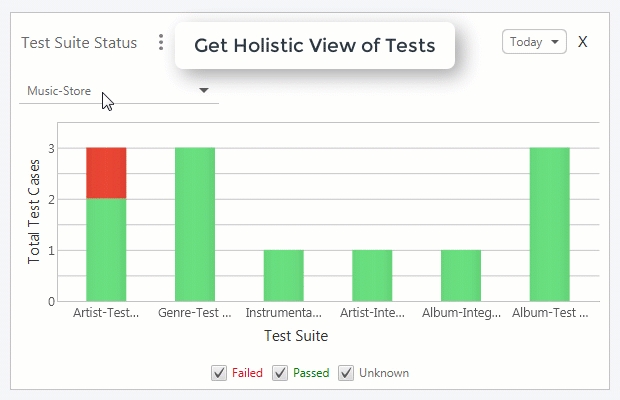The width and height of the screenshot is (620, 400).
Task: Click the Test Suite Status title
Action: click(79, 42)
